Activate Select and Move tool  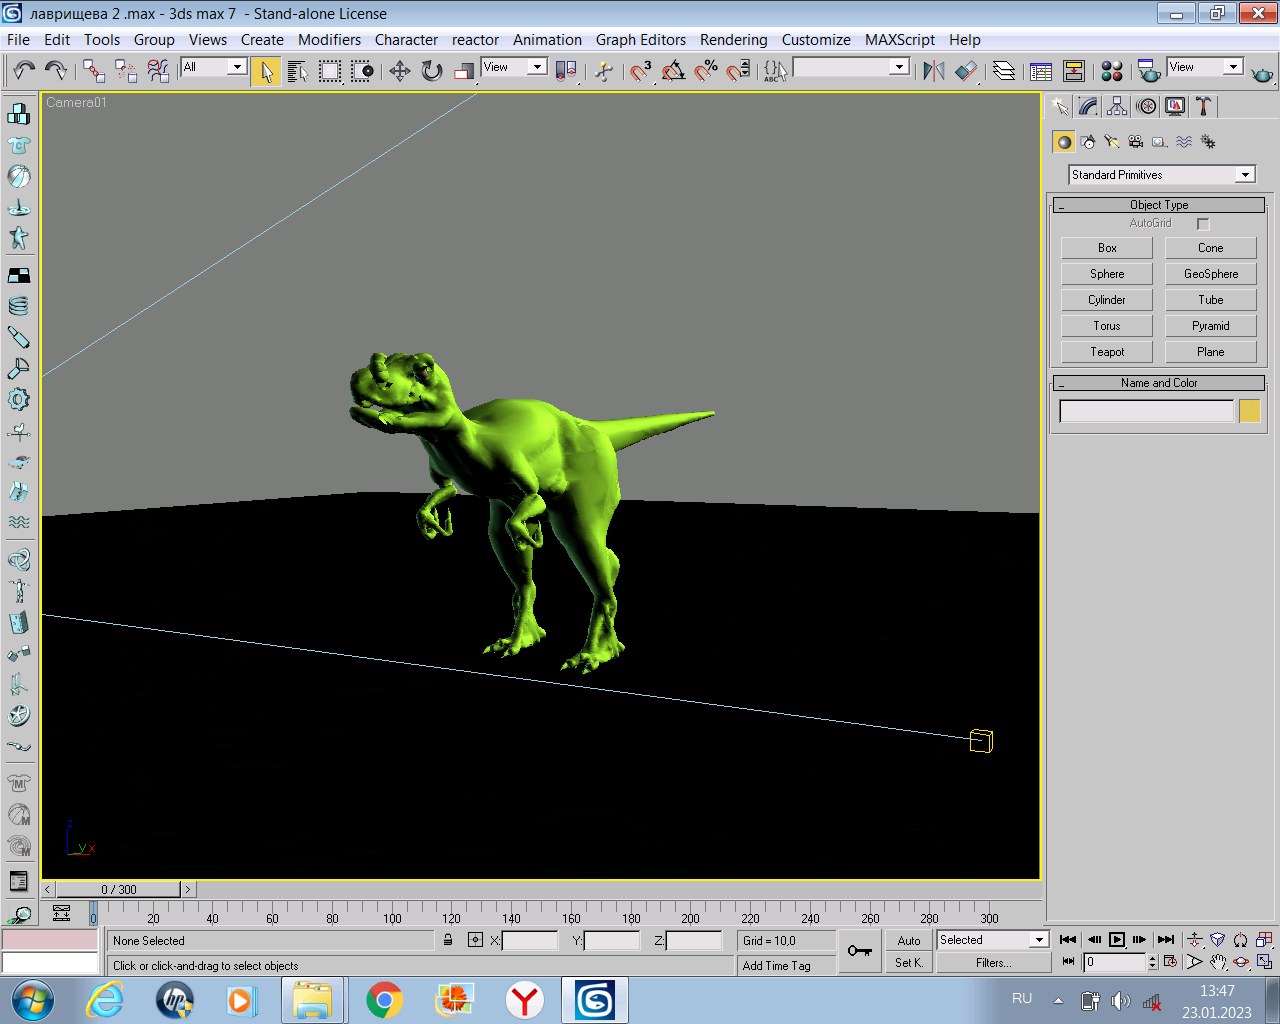400,70
